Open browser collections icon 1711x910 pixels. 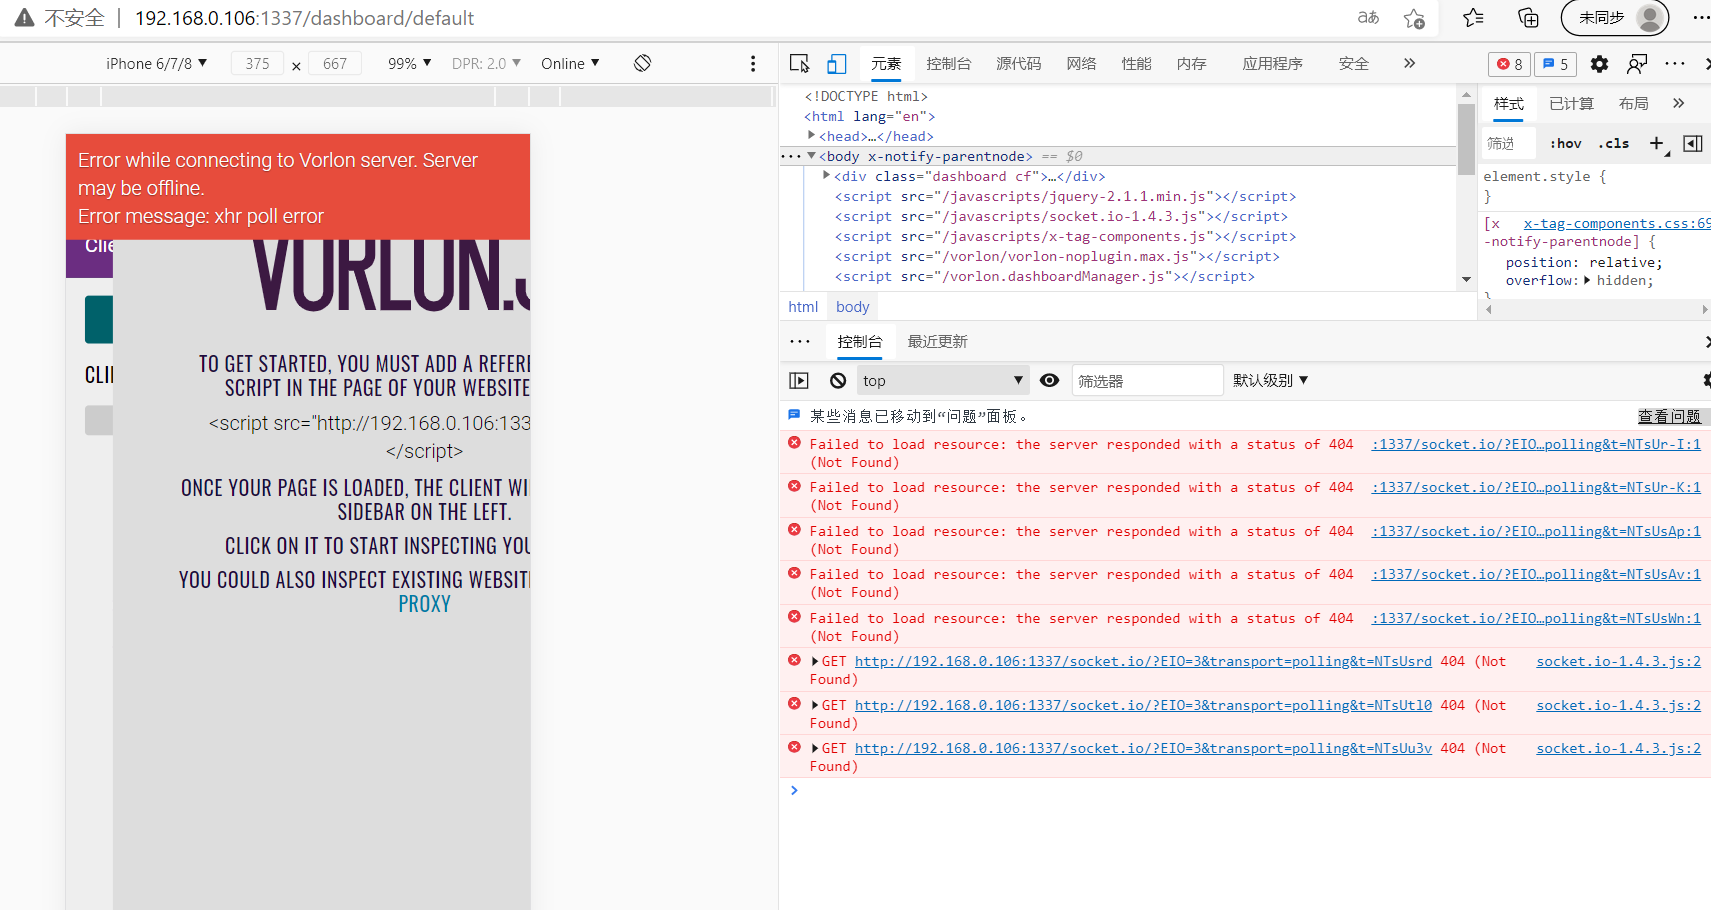coord(1528,18)
